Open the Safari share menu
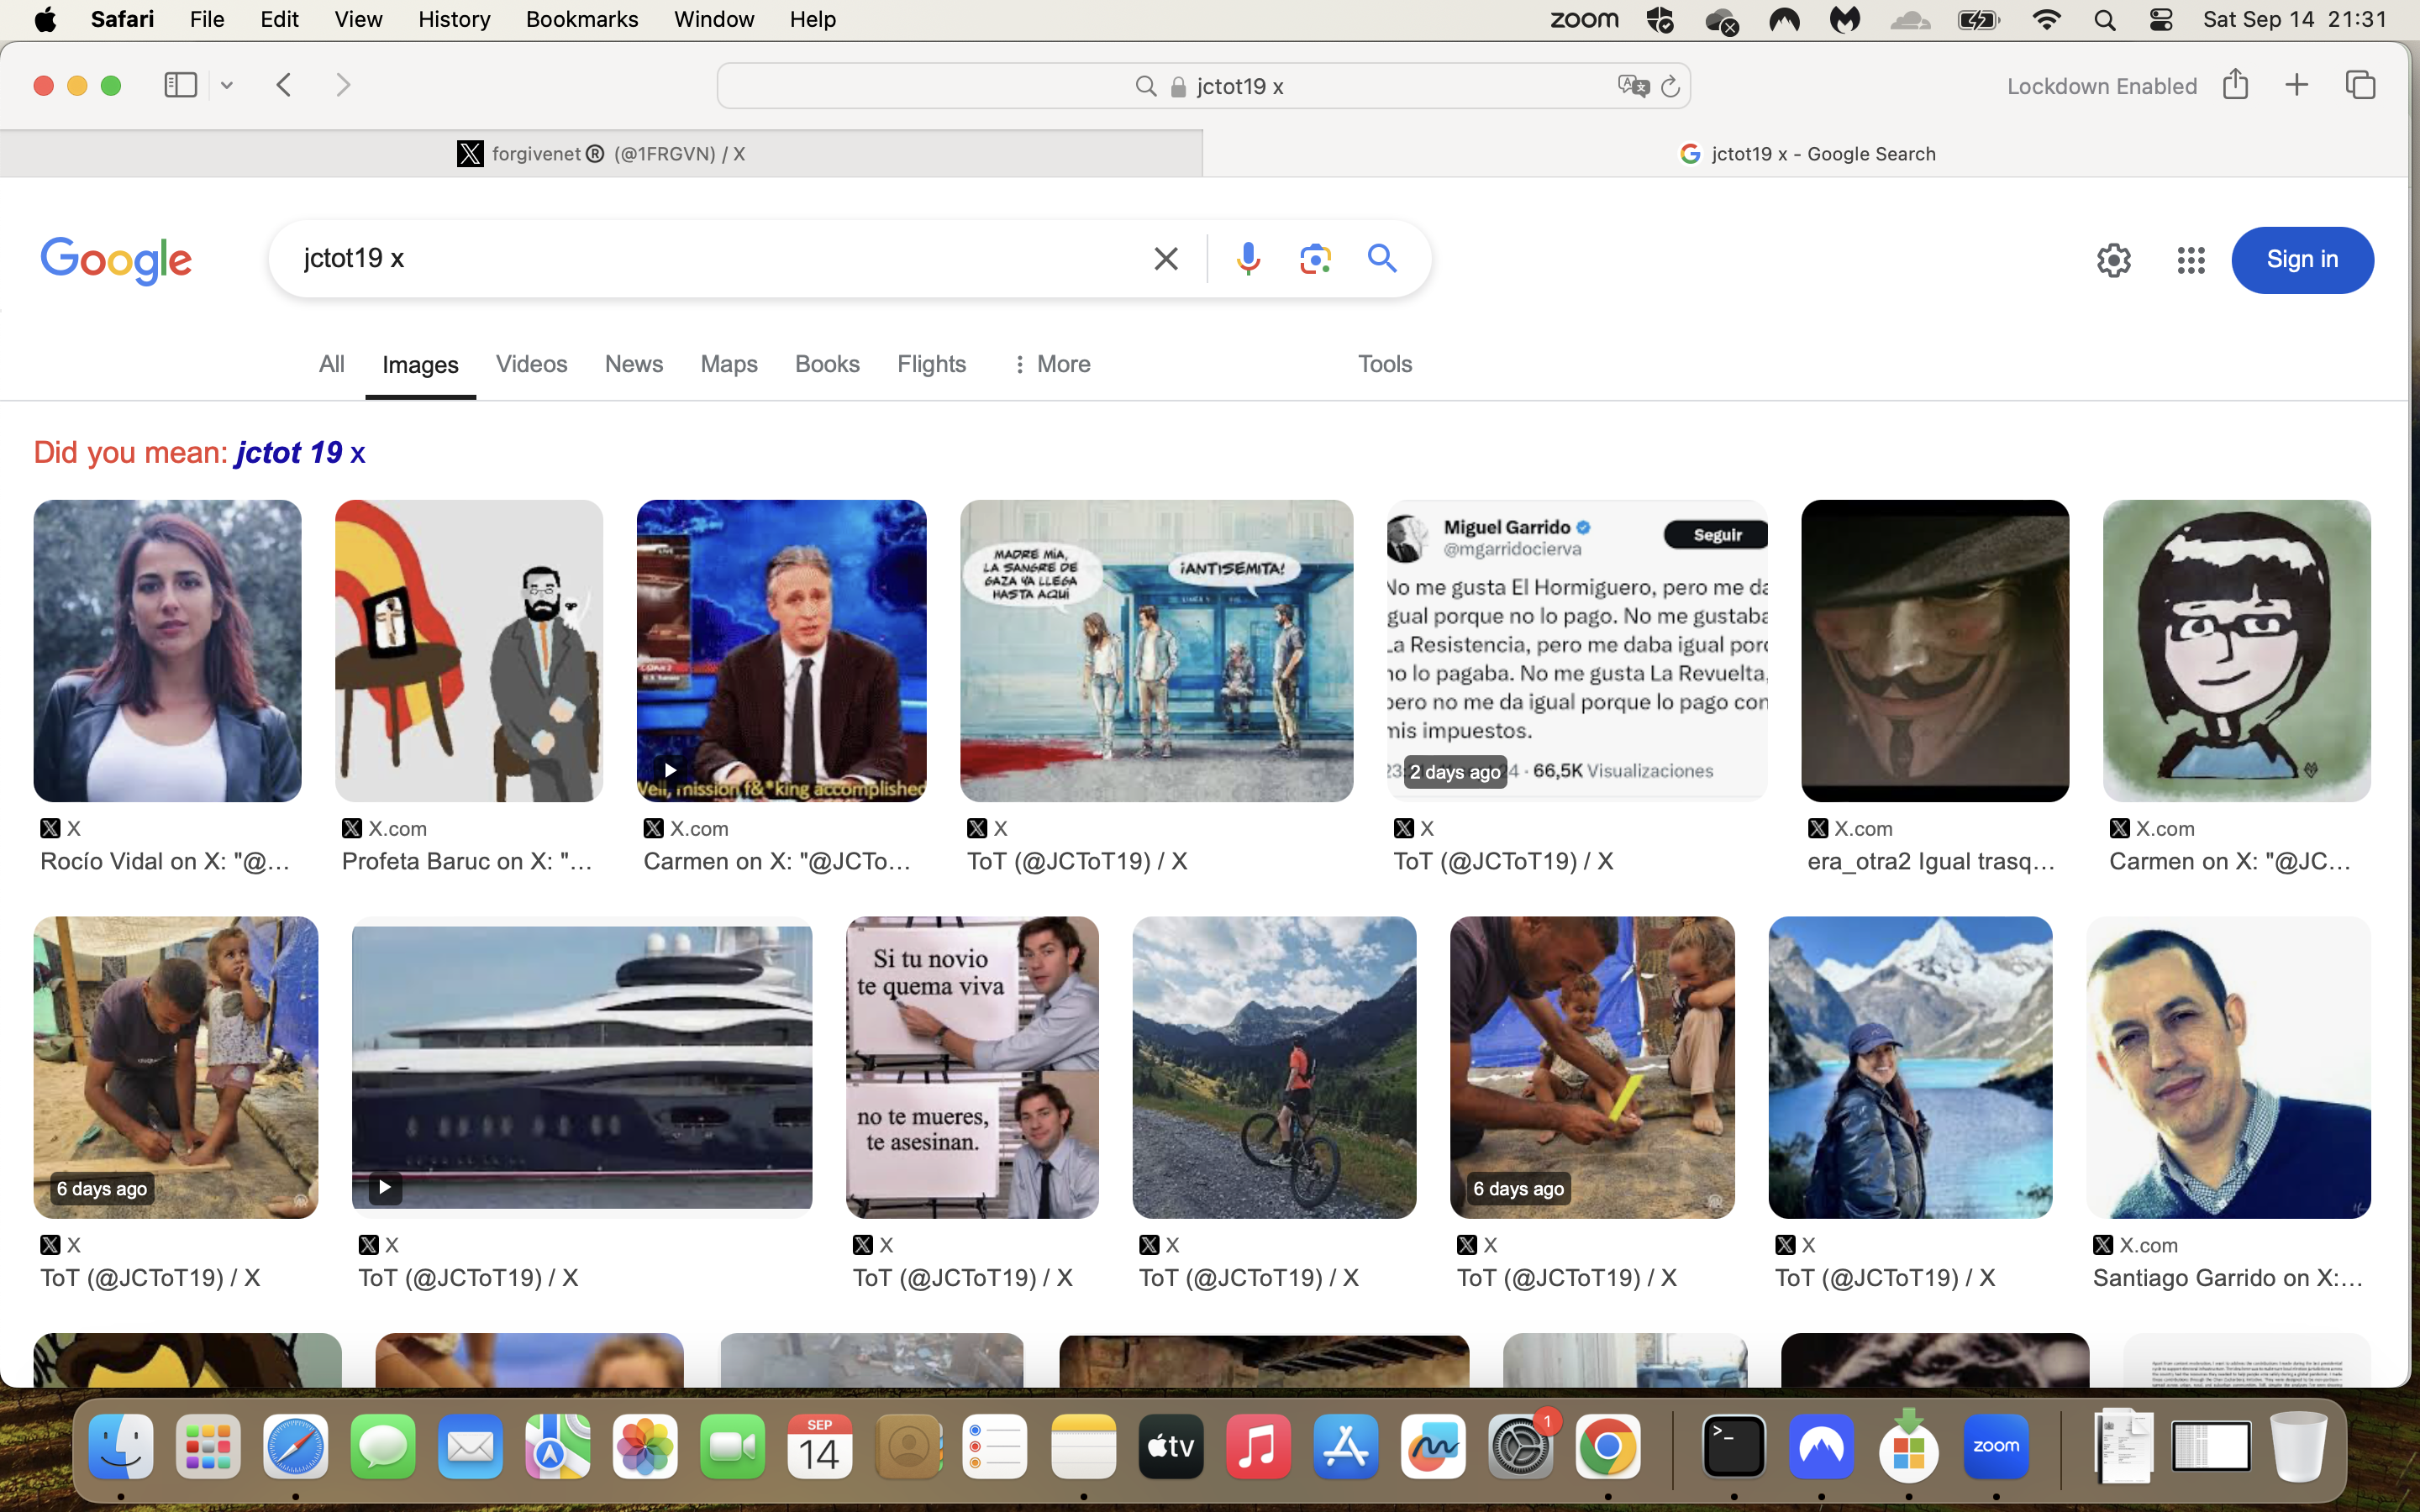The width and height of the screenshot is (2420, 1512). [2235, 84]
